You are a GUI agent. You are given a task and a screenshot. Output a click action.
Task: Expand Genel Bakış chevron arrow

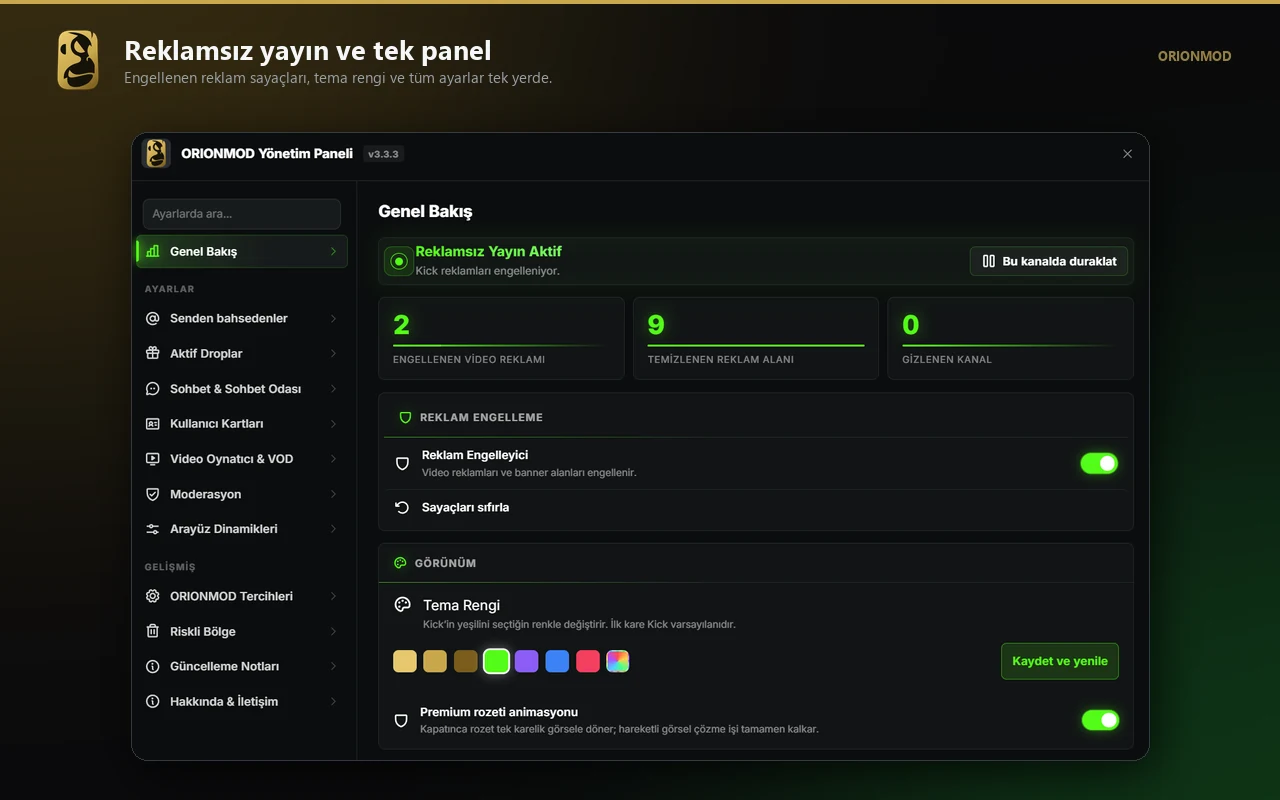(333, 251)
